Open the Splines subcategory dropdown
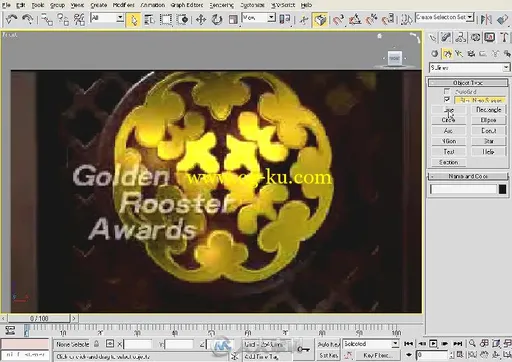Screen dimensions: 512x362 [469, 68]
